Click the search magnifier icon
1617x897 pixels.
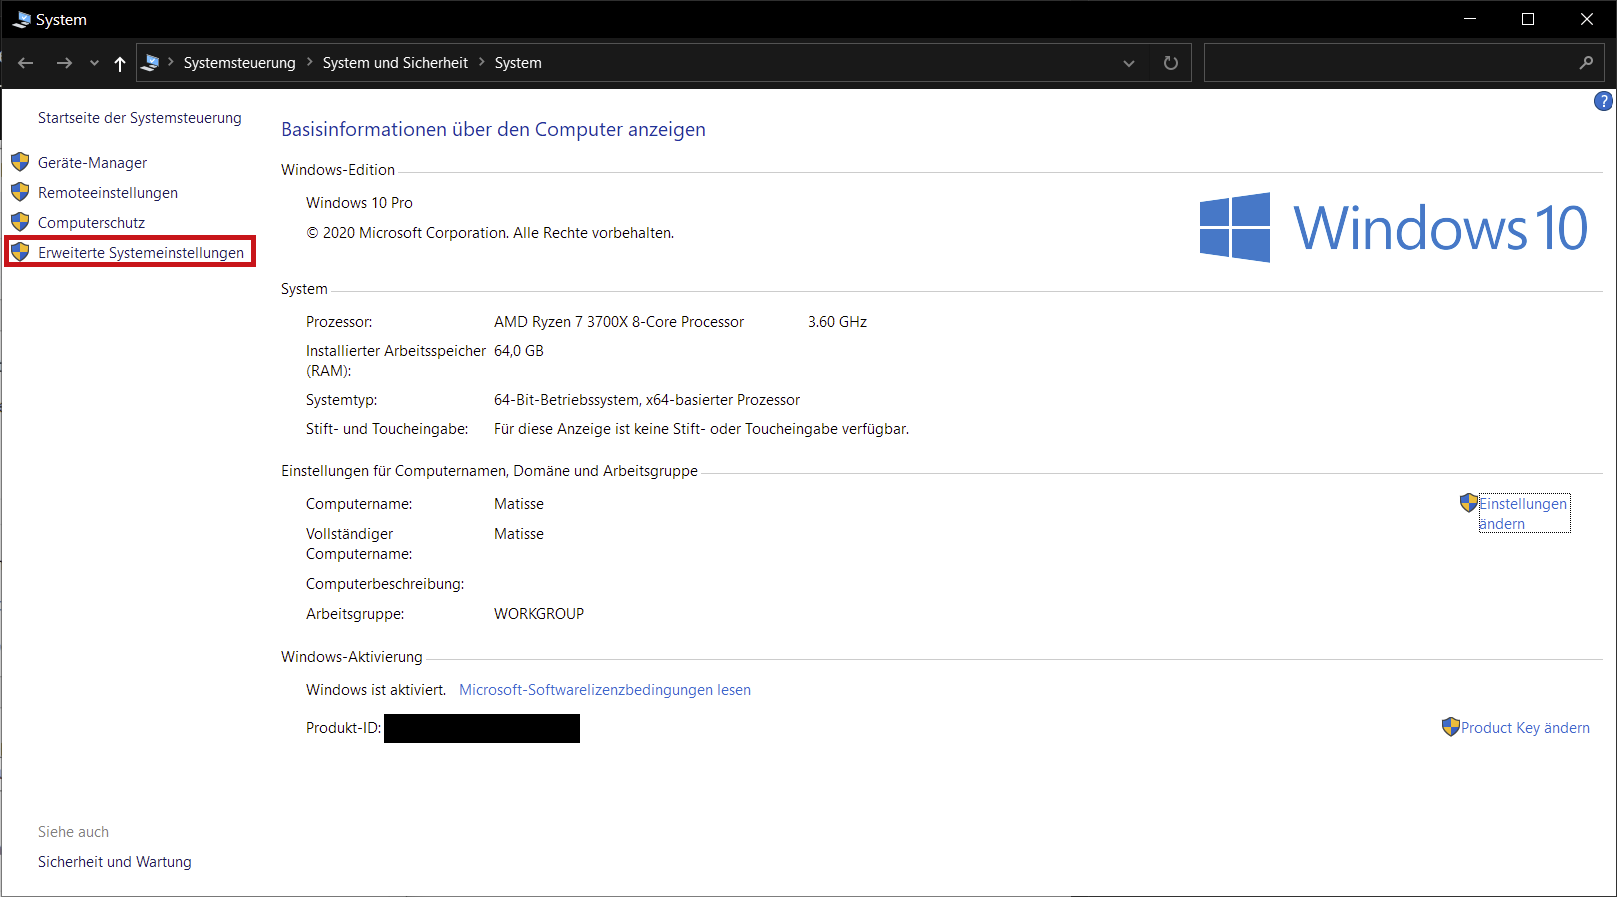tap(1586, 63)
